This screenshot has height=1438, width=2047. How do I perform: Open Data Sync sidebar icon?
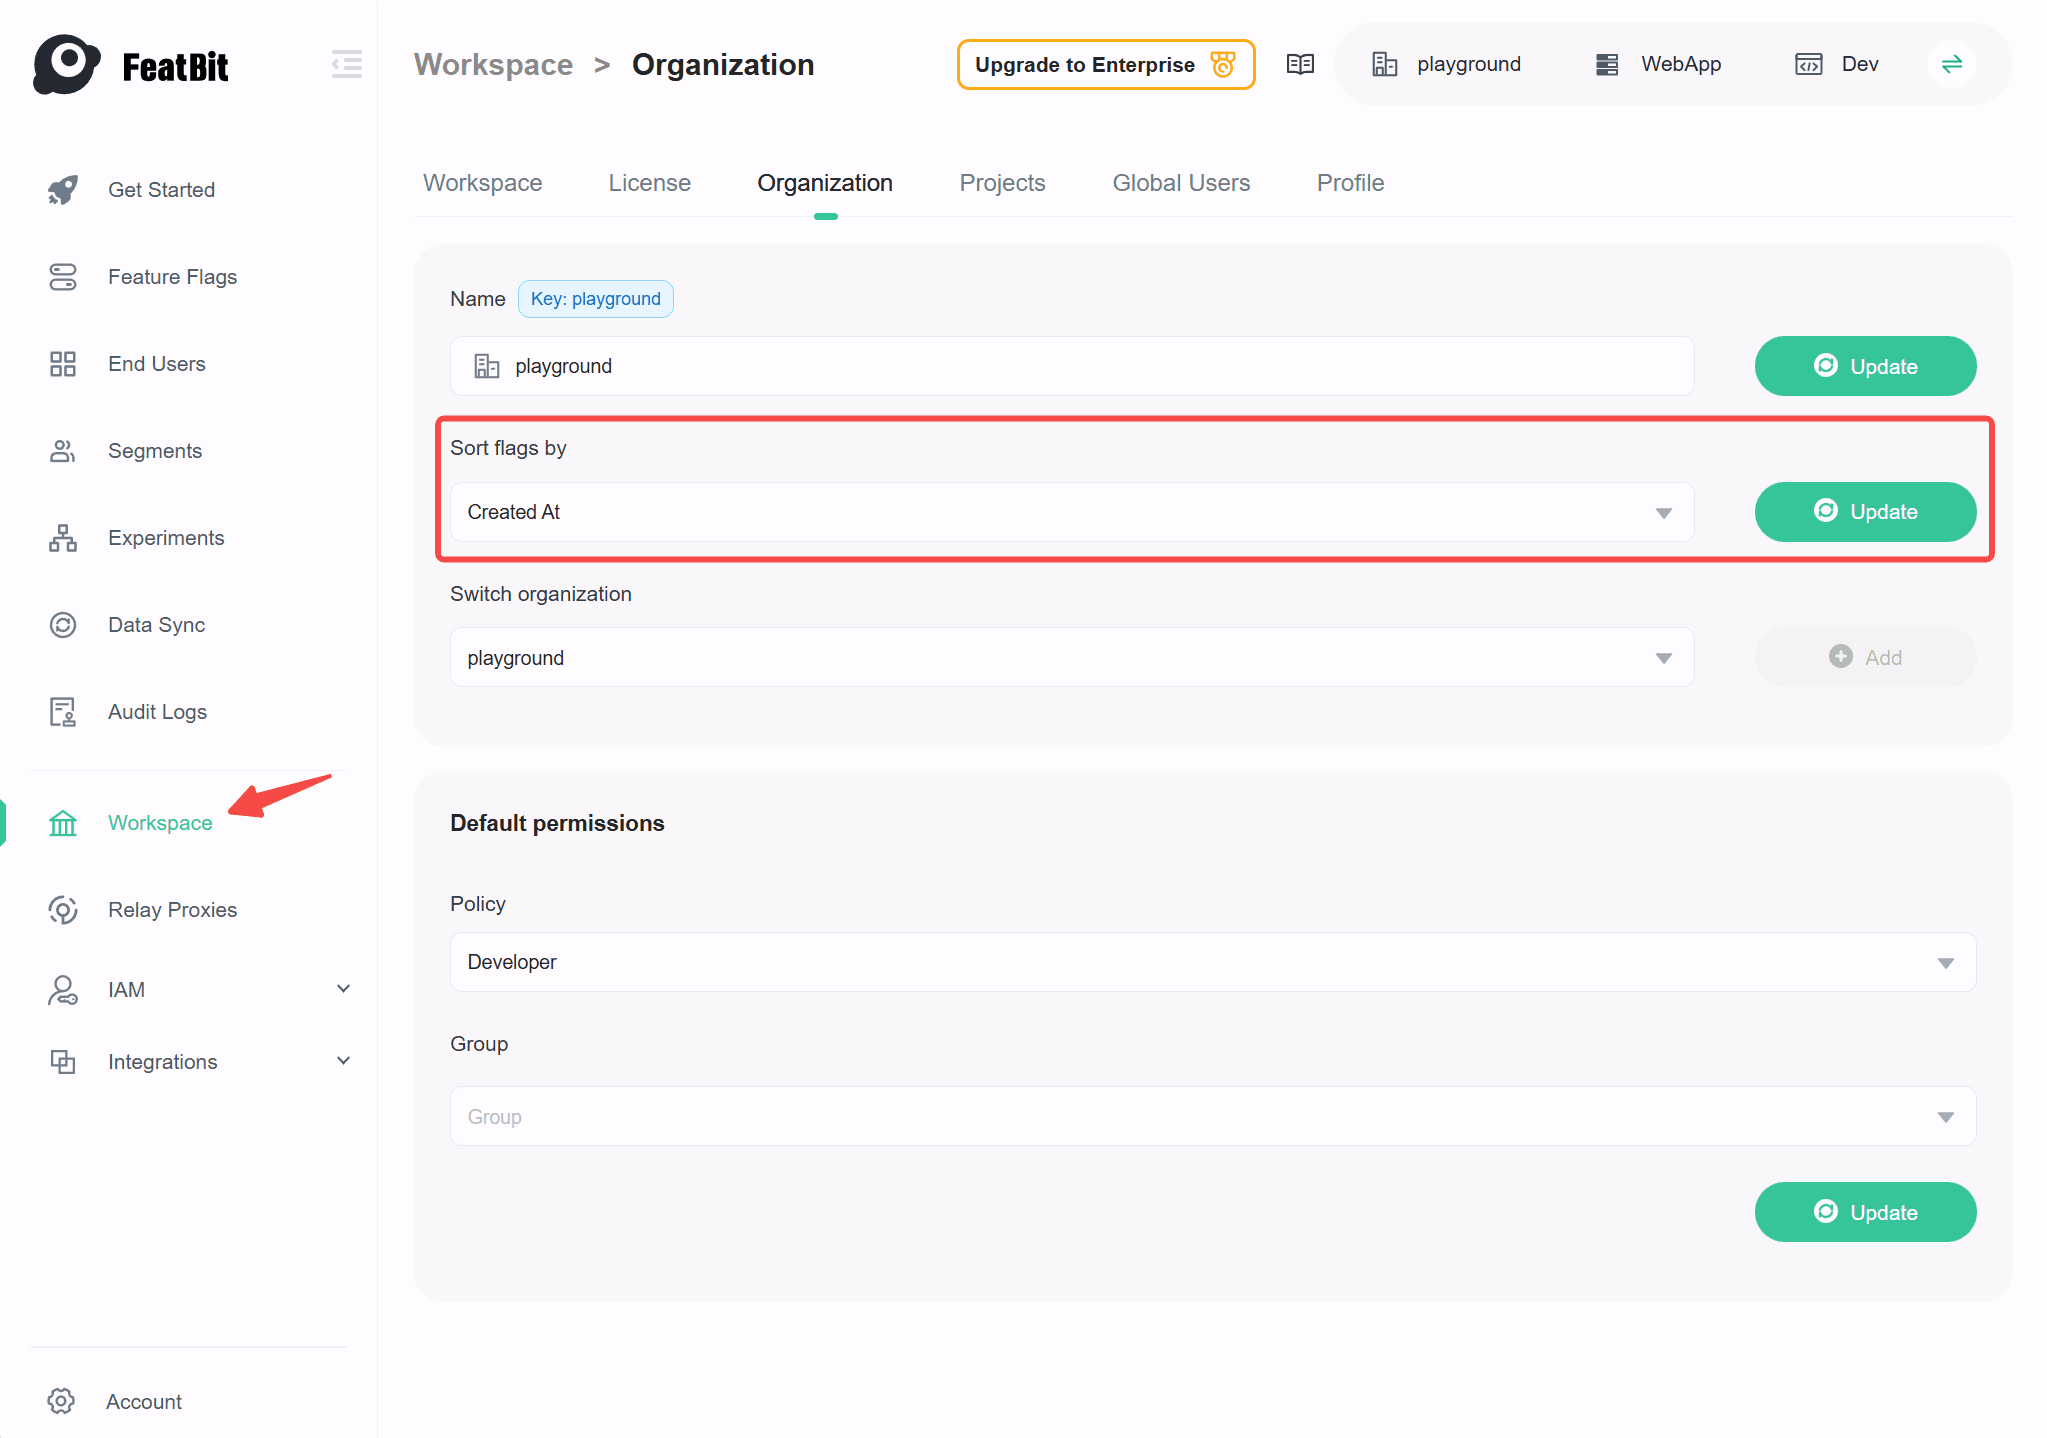63,625
